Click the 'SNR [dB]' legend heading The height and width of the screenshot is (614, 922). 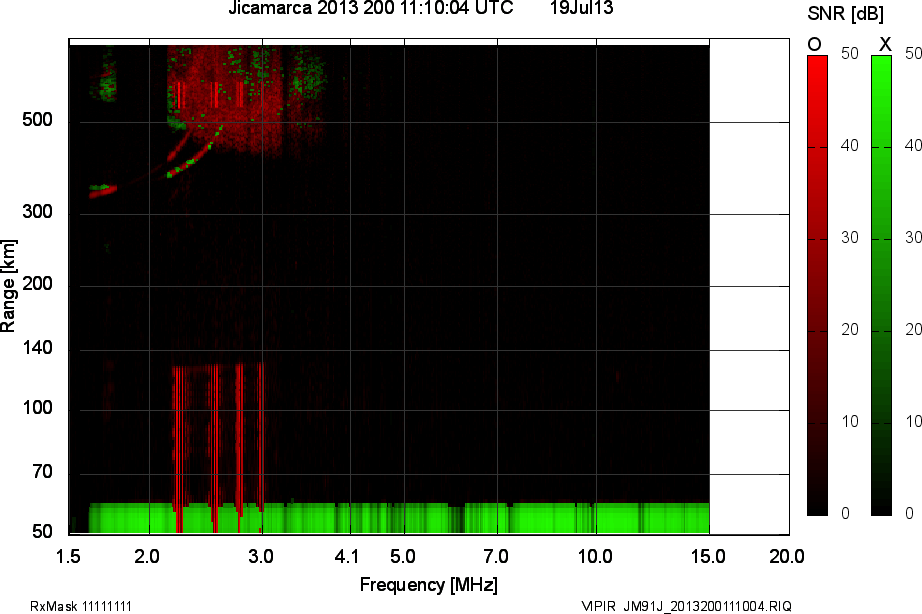pos(845,13)
